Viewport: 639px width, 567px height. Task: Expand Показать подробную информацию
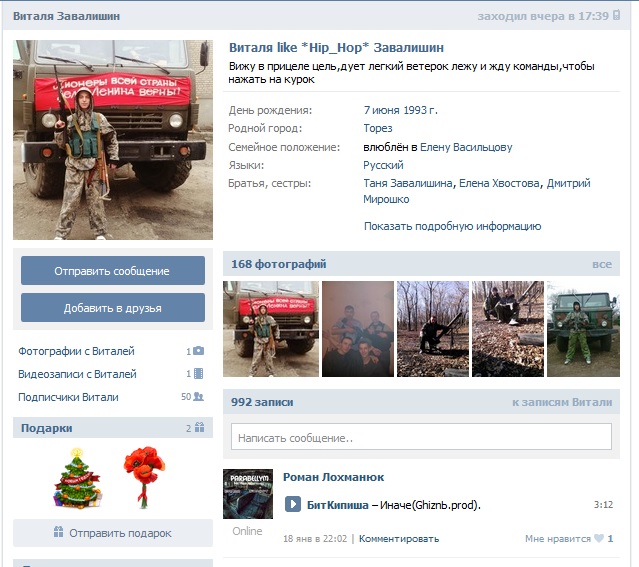click(452, 226)
